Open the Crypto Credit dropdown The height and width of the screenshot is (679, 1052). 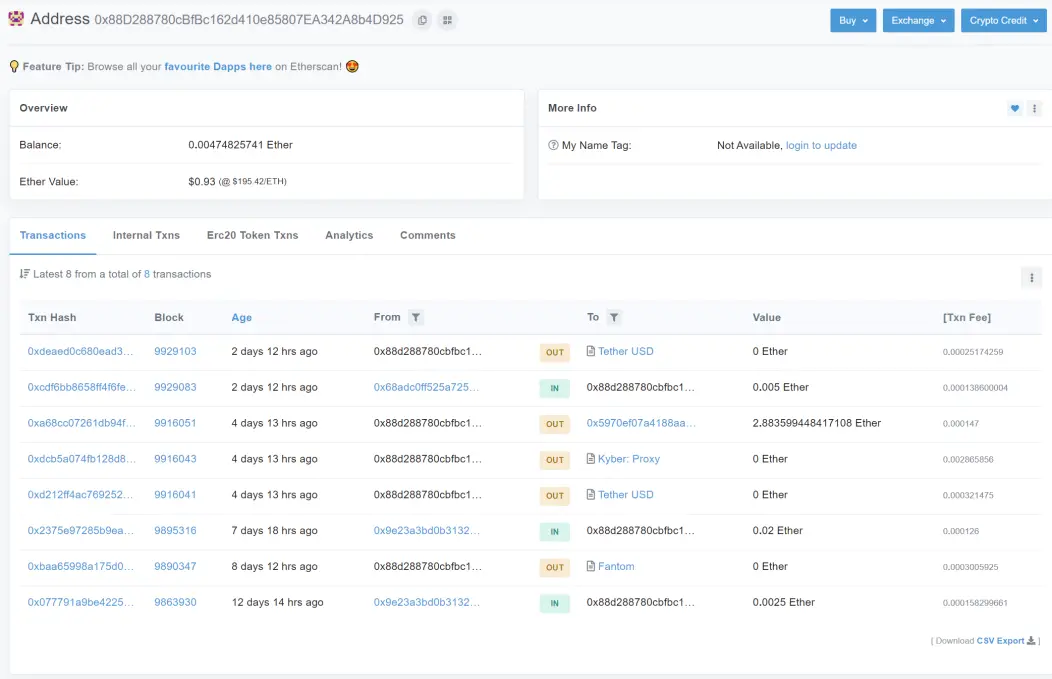1004,20
